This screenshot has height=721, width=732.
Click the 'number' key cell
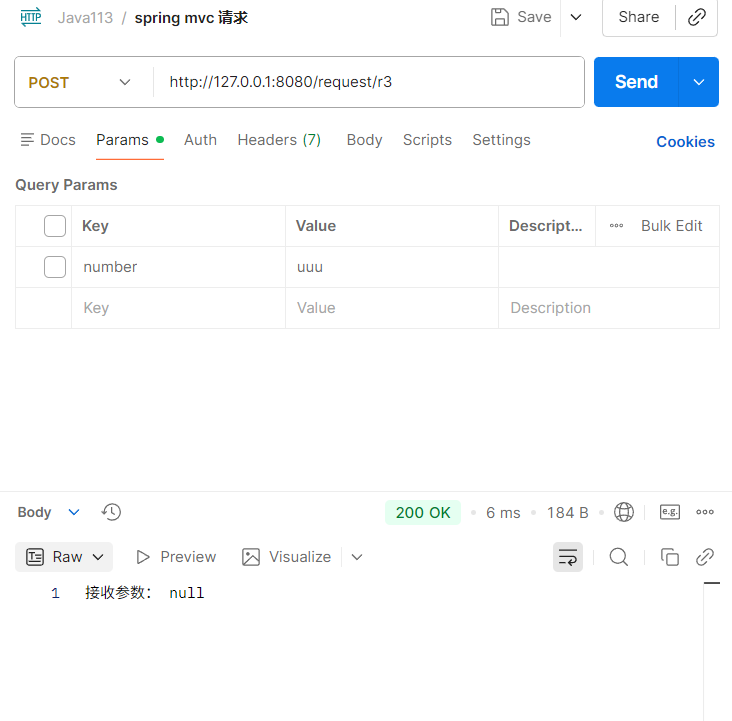click(178, 267)
